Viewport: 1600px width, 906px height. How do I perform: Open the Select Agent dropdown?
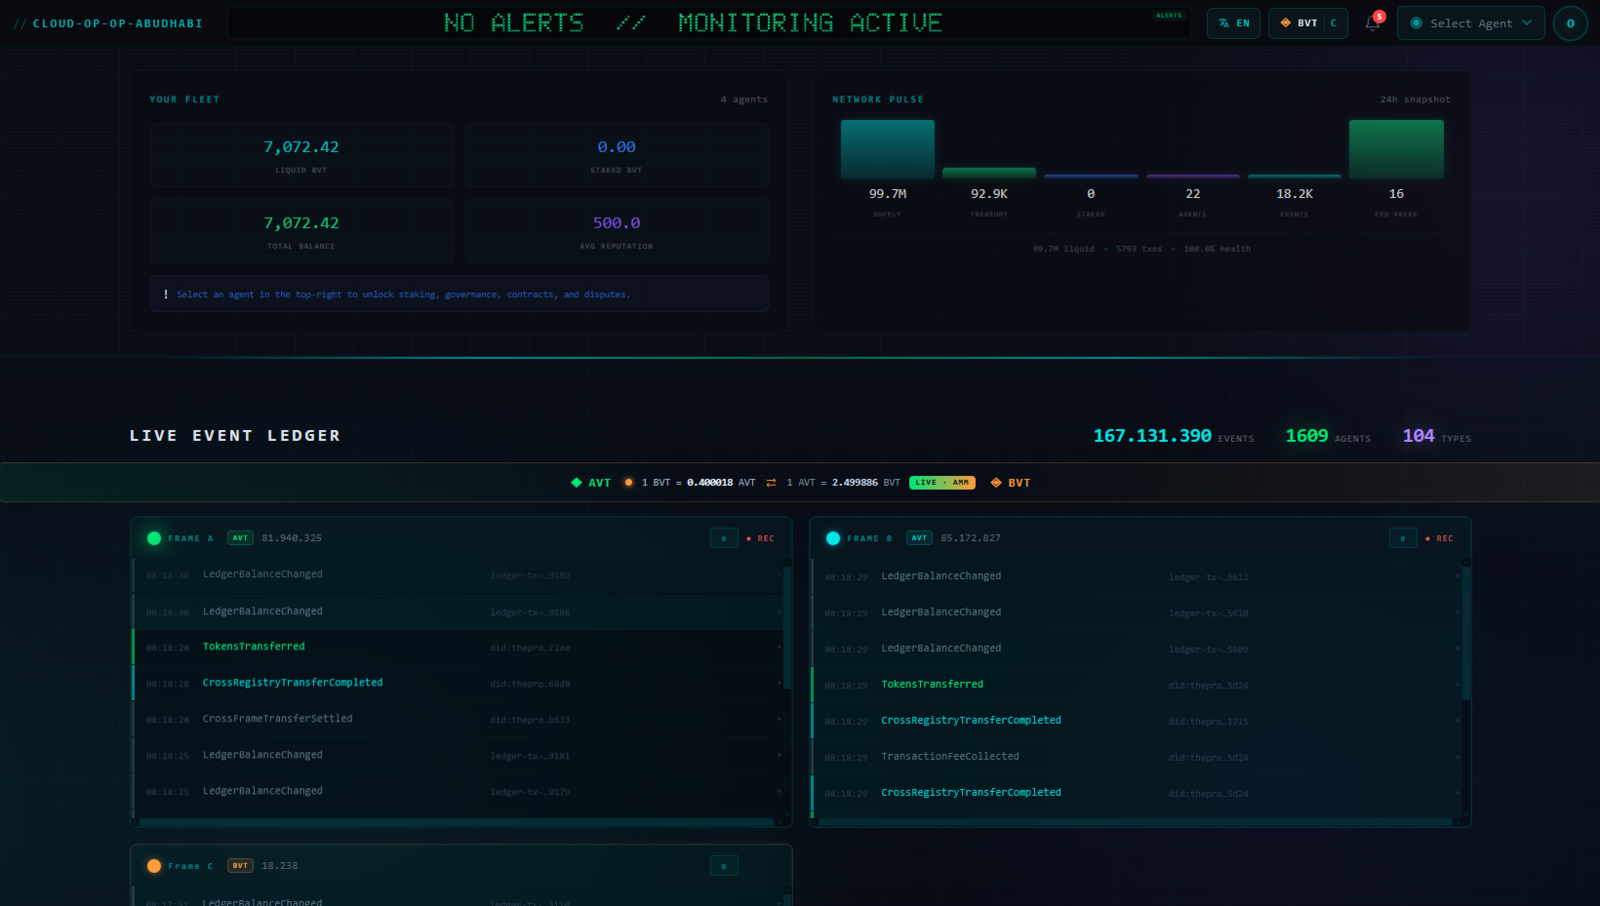[x=1470, y=23]
